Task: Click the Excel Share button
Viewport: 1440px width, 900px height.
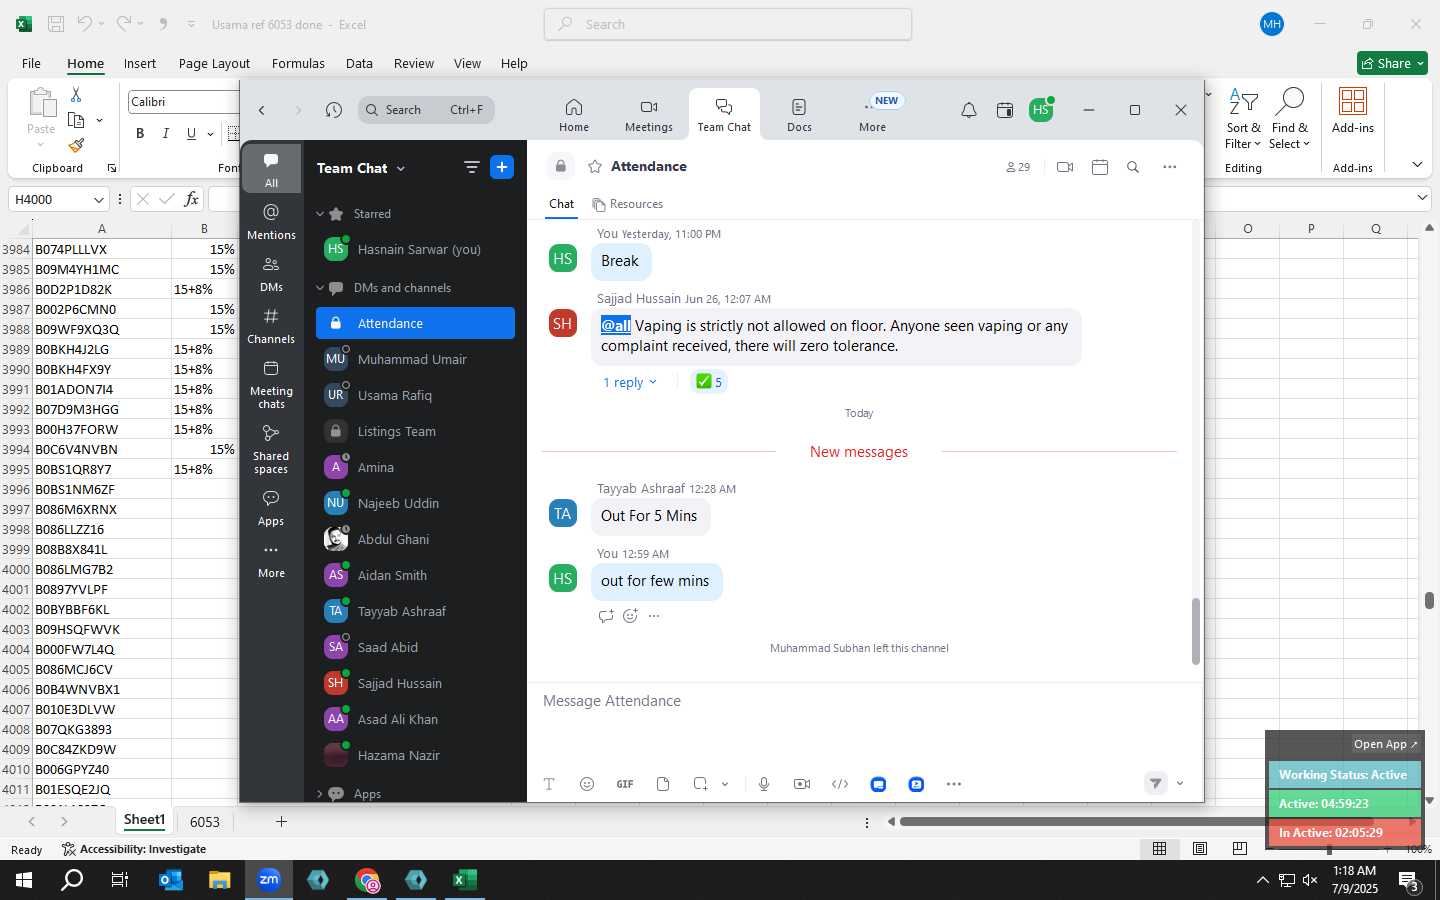Action: click(x=1392, y=63)
